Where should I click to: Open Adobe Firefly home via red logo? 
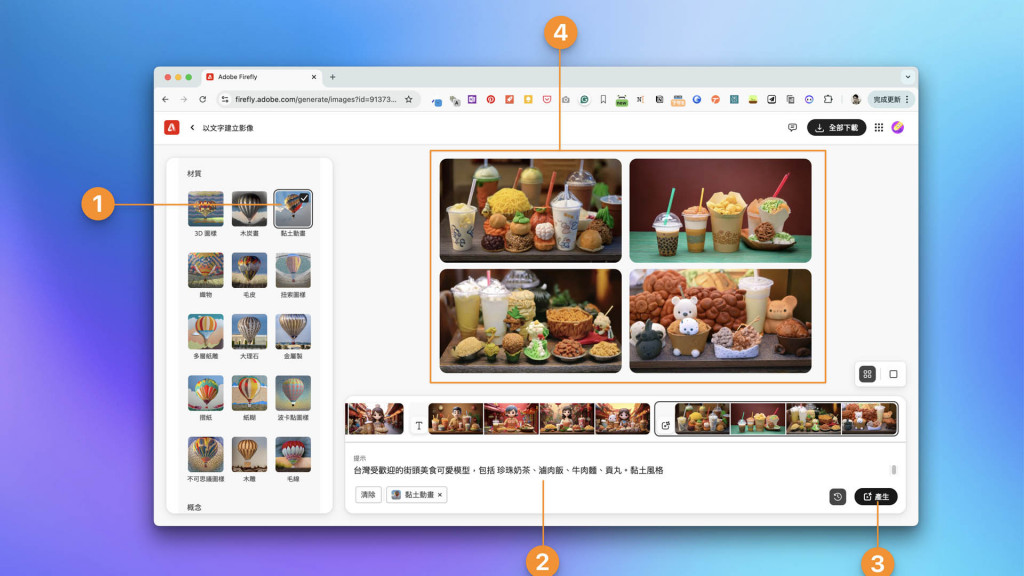172,127
